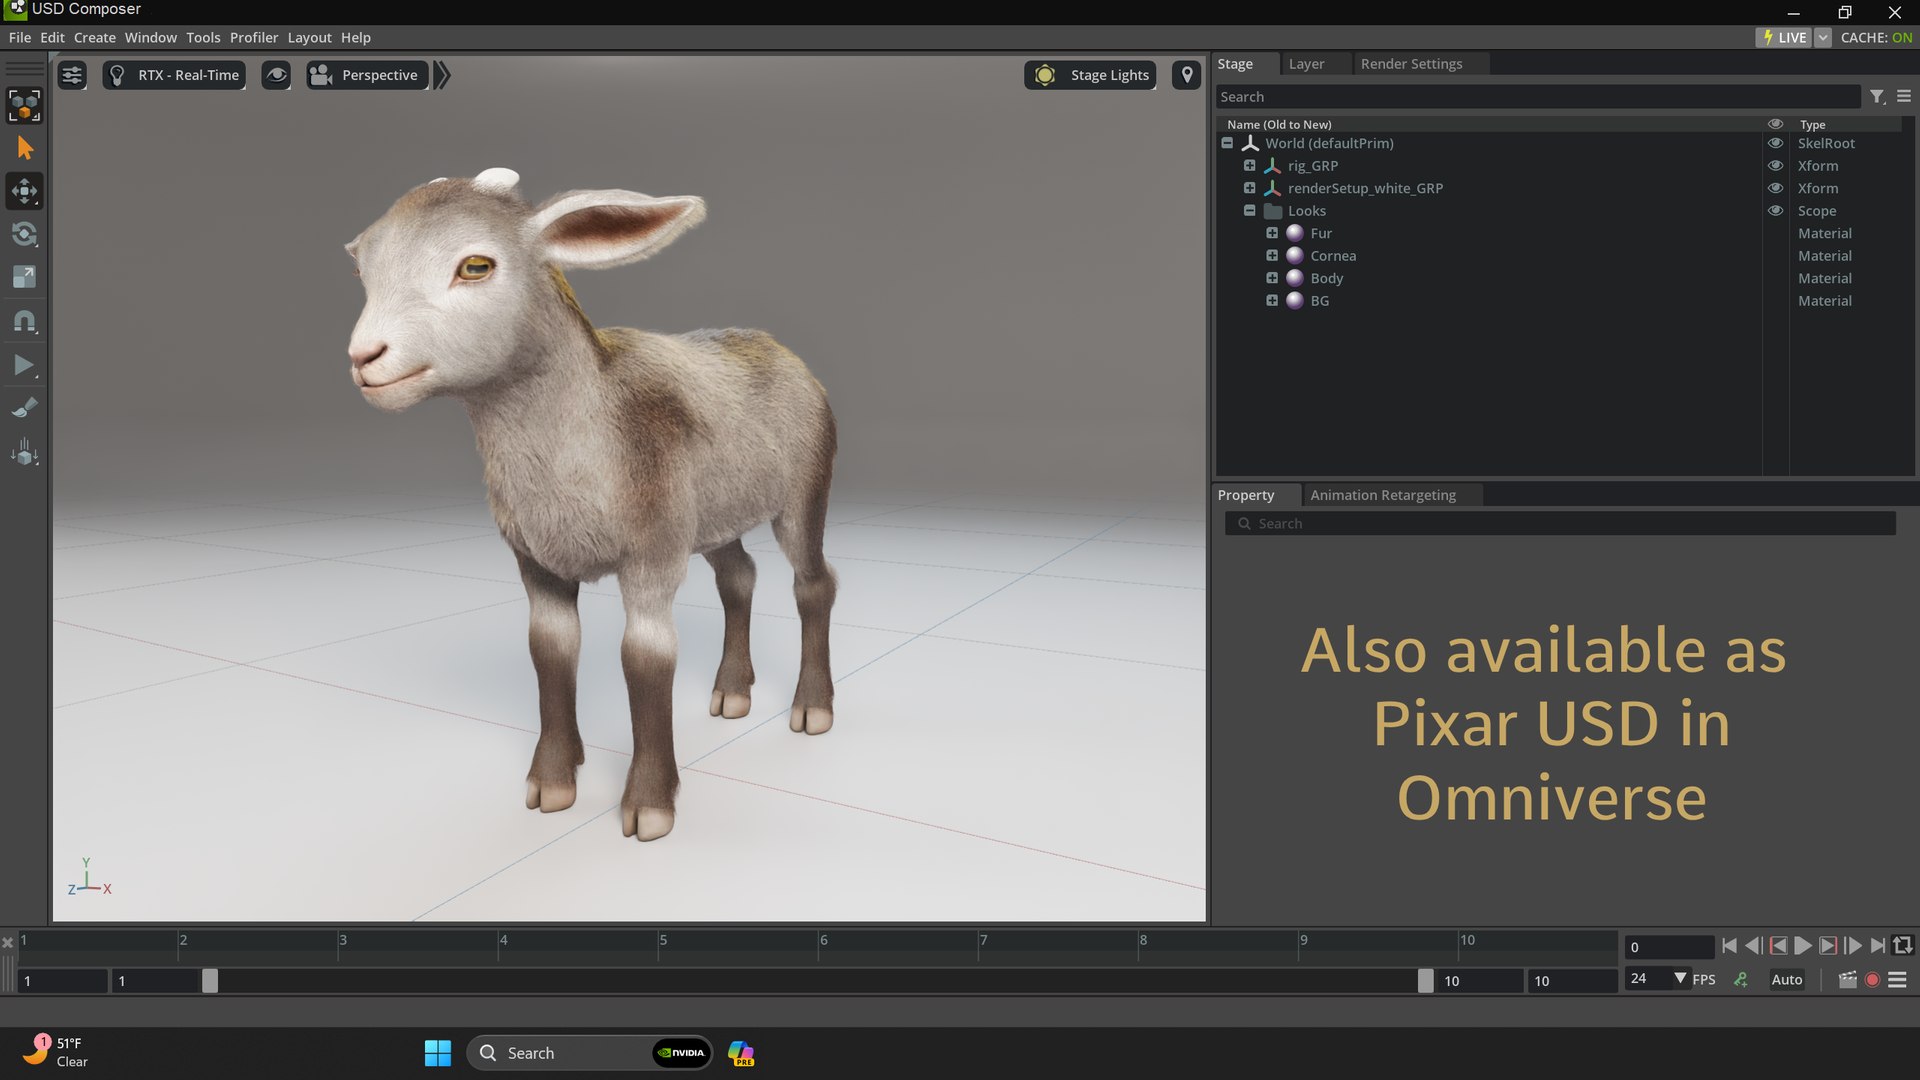Select the physics drop placement tool

point(24,452)
